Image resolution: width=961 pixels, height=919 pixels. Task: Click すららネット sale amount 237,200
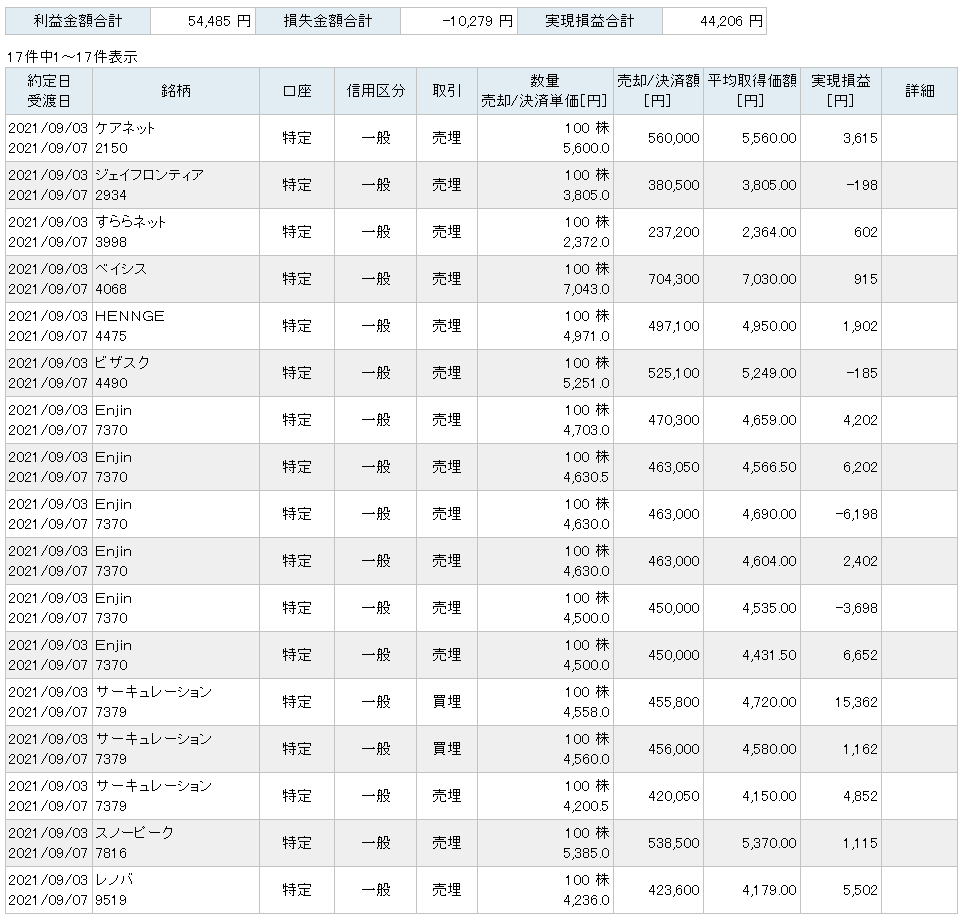[674, 232]
